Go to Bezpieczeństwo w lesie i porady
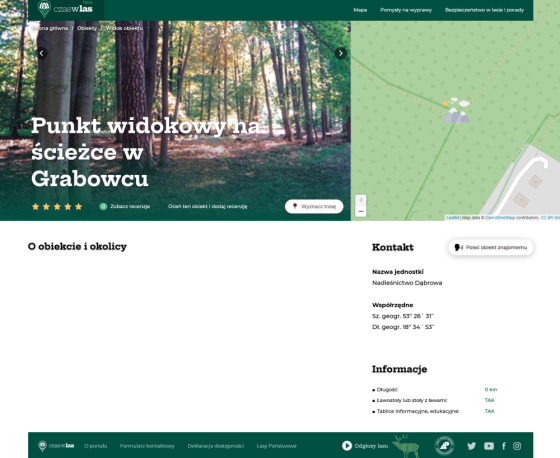The height and width of the screenshot is (458, 560). tap(484, 10)
